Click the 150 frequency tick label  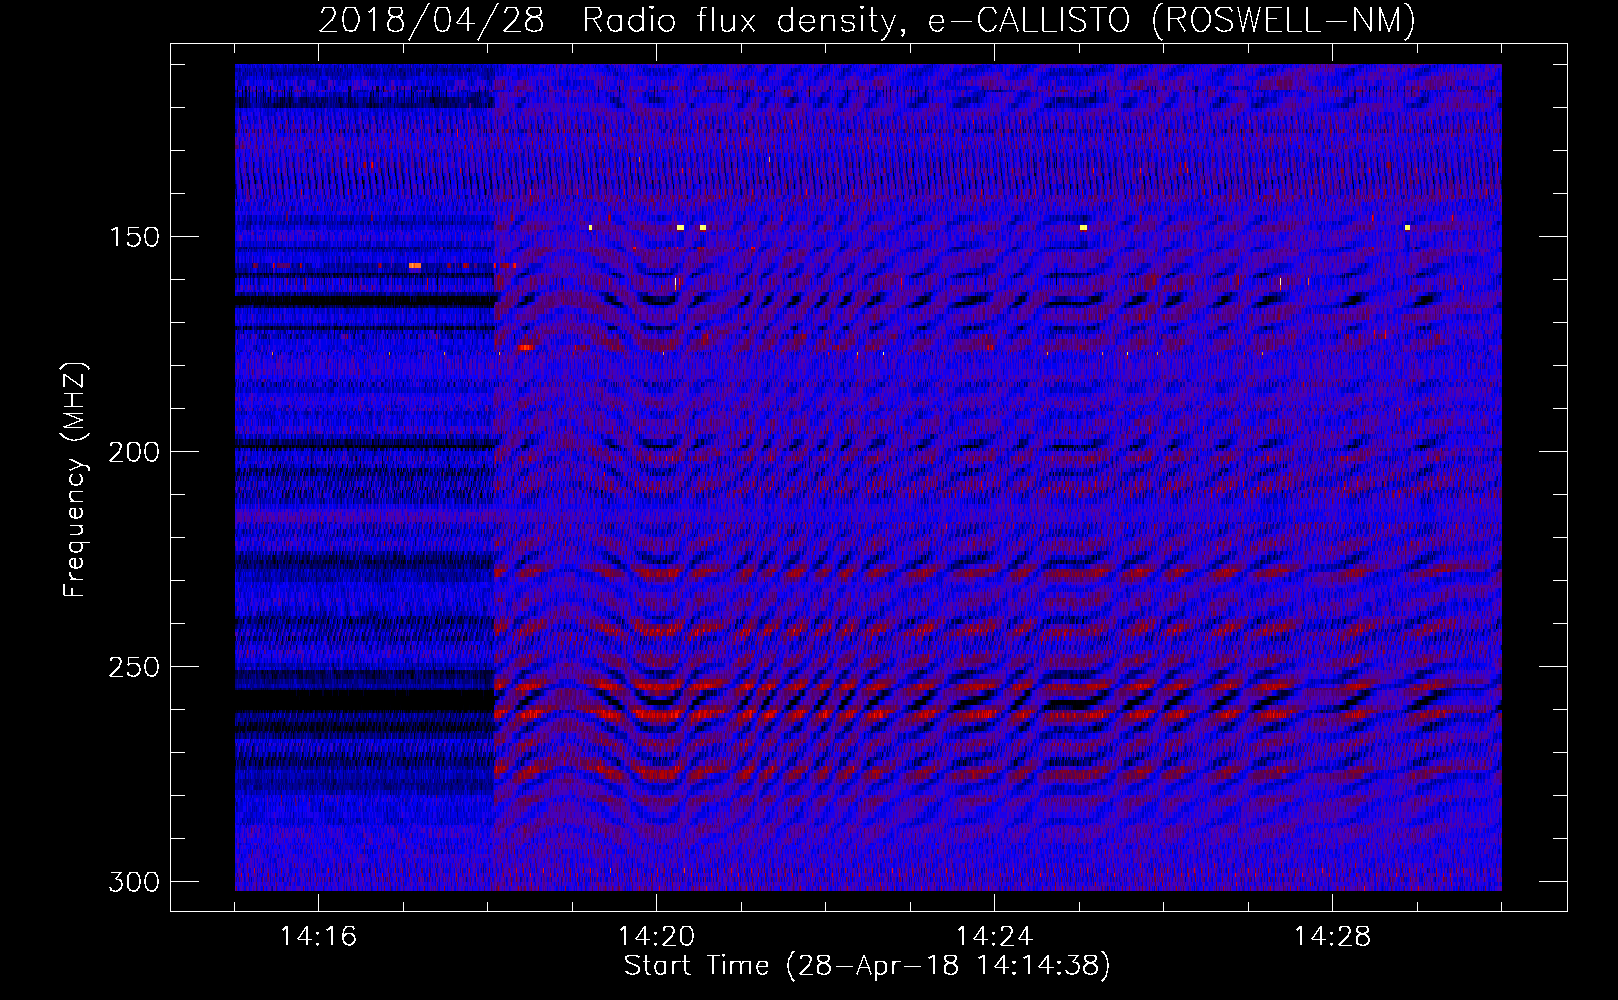[x=134, y=237]
